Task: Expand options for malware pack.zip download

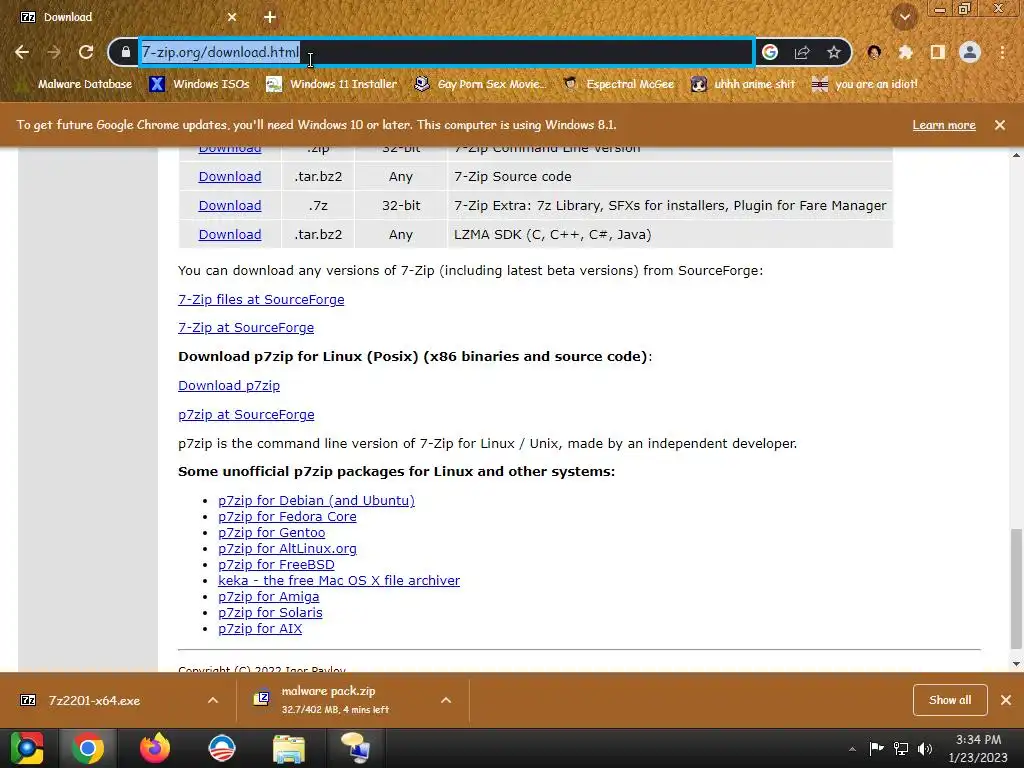Action: (x=446, y=700)
